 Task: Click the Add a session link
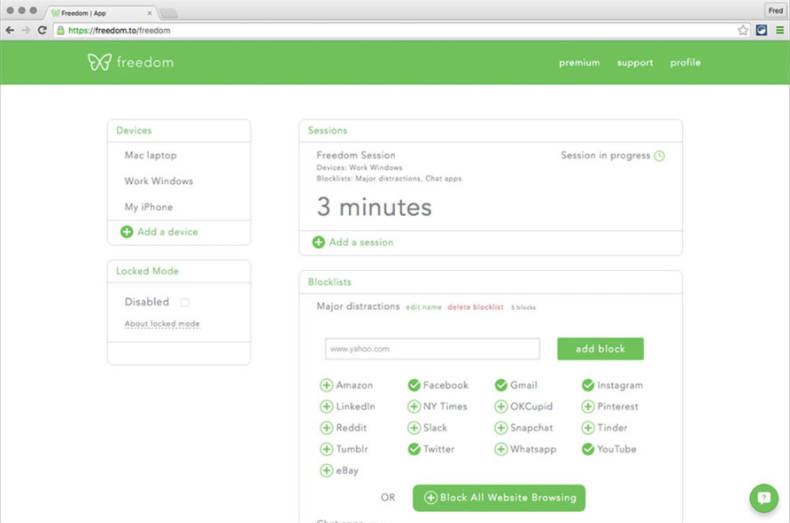(x=361, y=242)
